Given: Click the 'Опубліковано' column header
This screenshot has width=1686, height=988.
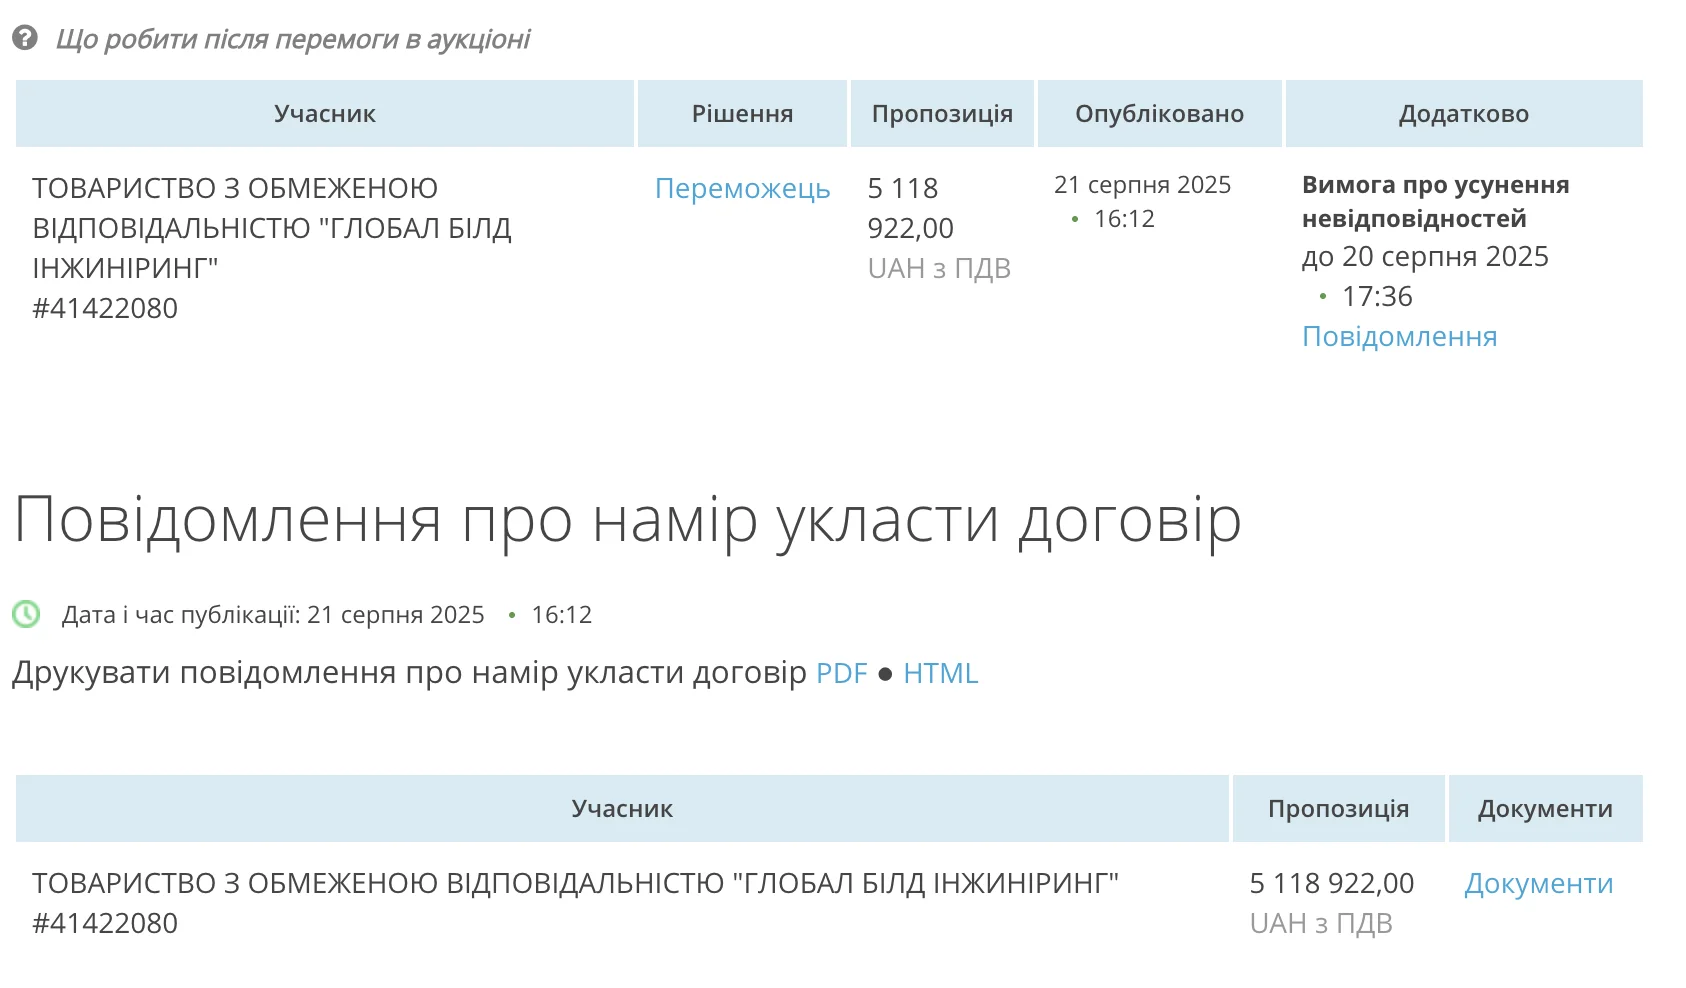Looking at the screenshot, I should [1159, 114].
